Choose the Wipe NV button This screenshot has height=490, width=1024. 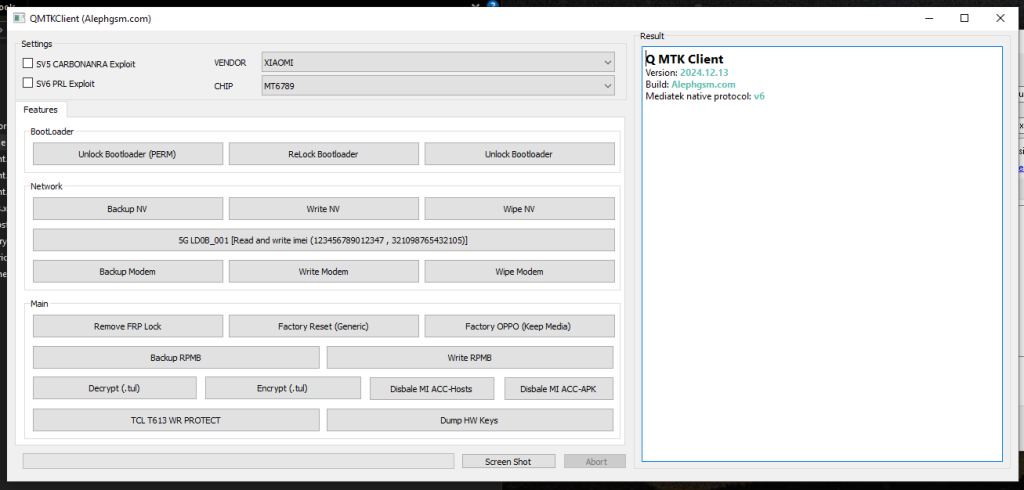[x=519, y=209]
